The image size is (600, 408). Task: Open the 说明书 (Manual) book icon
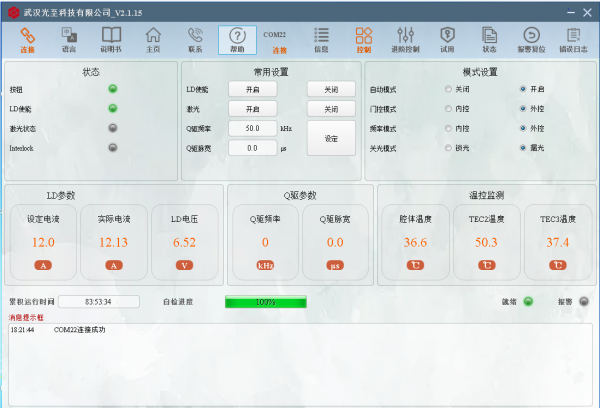click(110, 40)
